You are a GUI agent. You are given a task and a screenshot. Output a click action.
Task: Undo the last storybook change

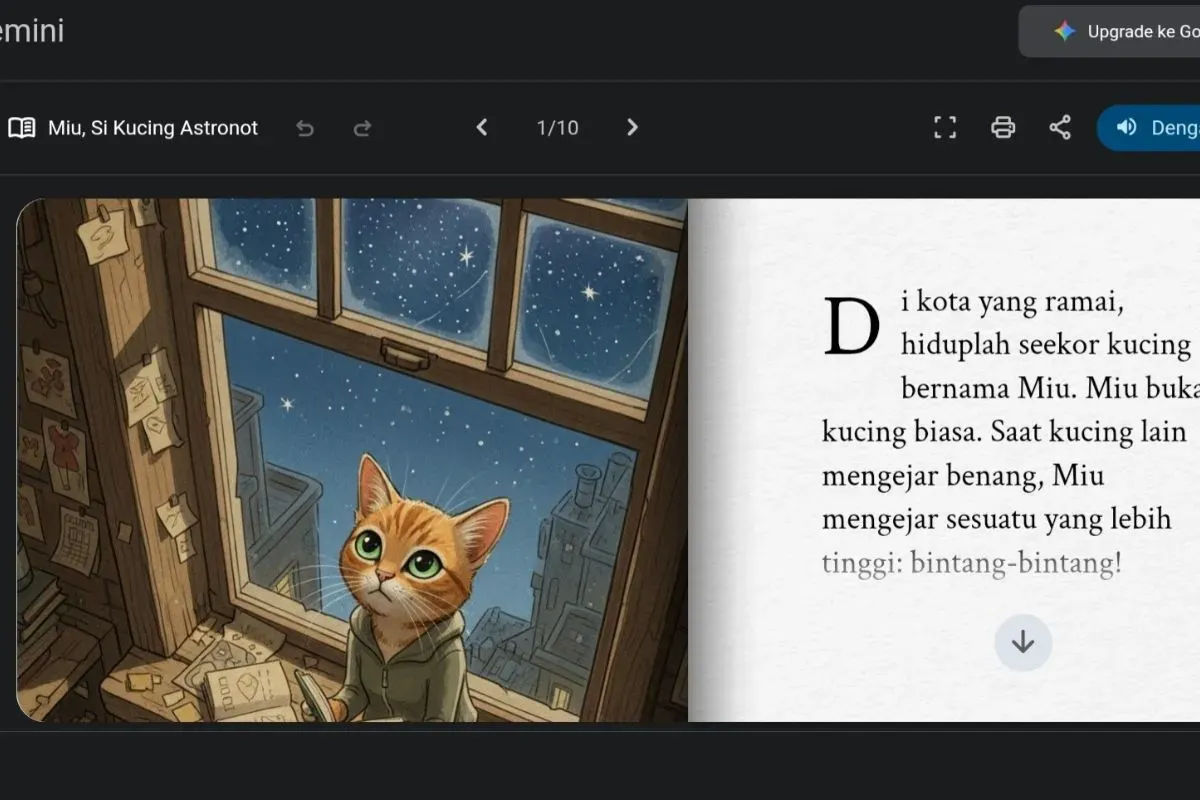point(305,128)
